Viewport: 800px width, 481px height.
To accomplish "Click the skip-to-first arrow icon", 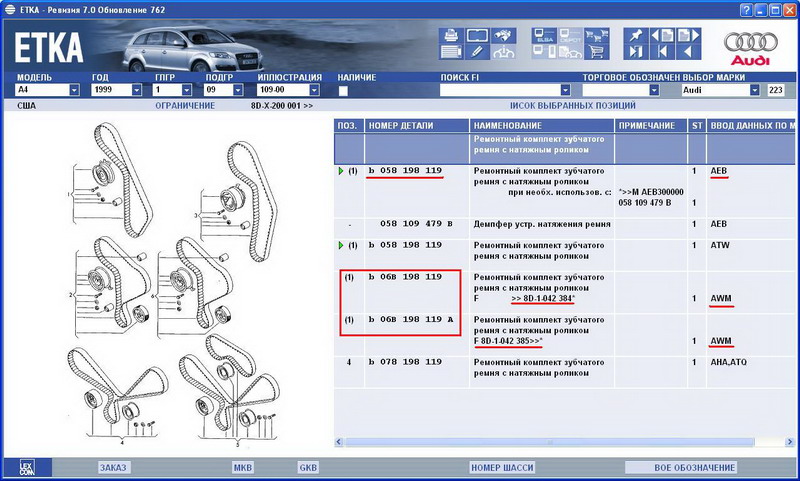I will (x=662, y=52).
